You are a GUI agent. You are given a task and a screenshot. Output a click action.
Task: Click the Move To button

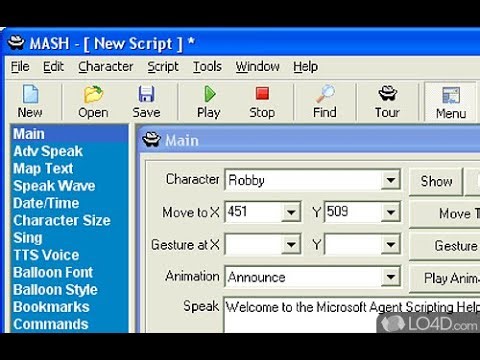[445, 213]
